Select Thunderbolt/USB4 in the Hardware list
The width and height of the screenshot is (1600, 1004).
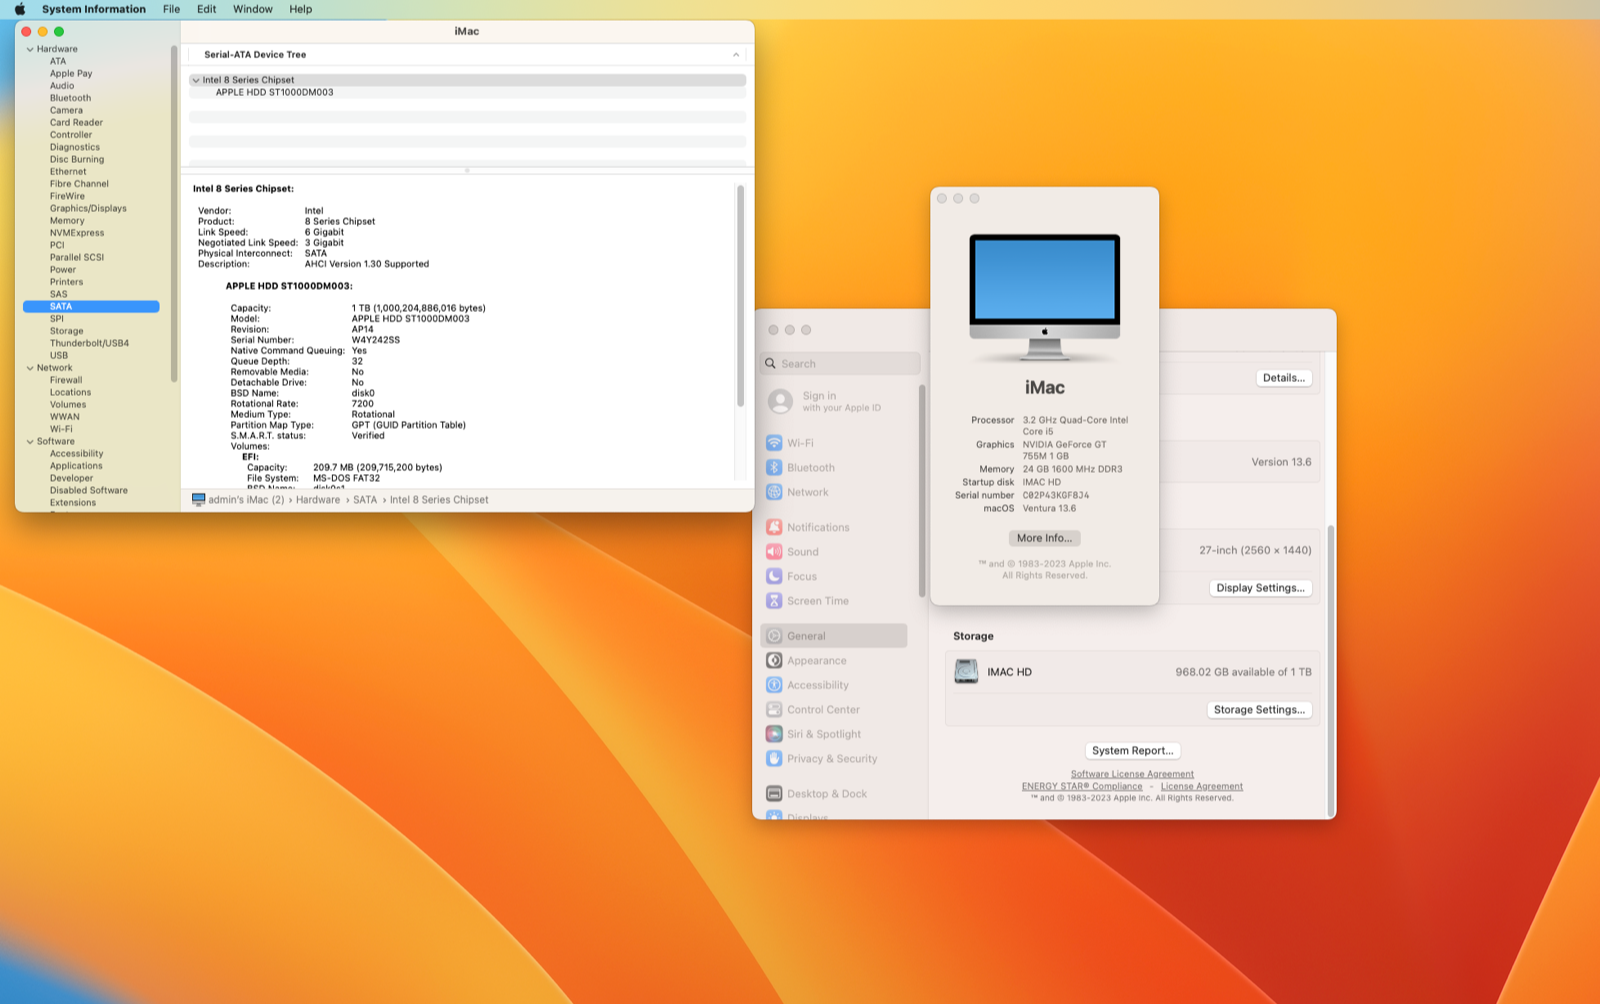pos(89,343)
